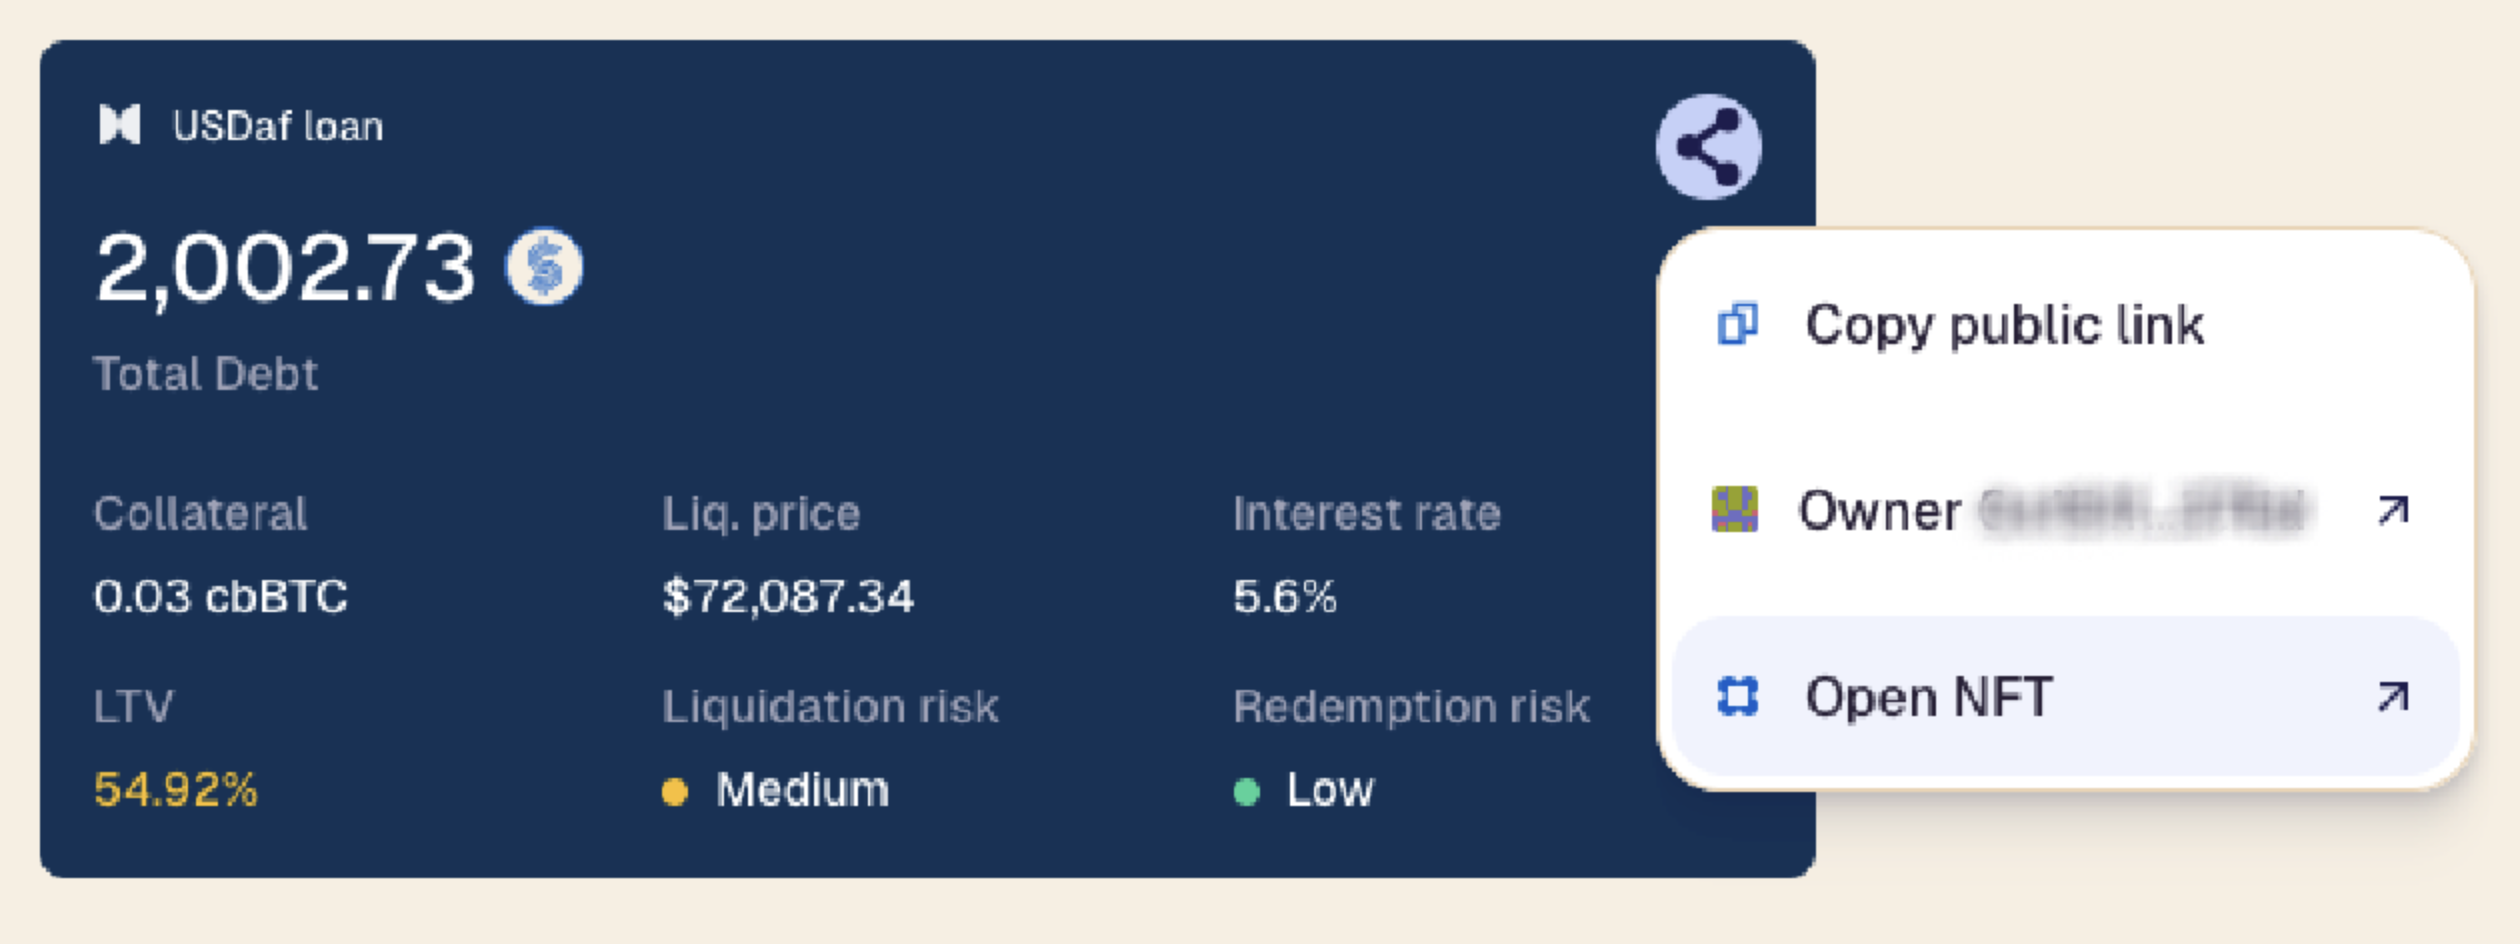Open the blurred Owner address link

coord(2142,510)
